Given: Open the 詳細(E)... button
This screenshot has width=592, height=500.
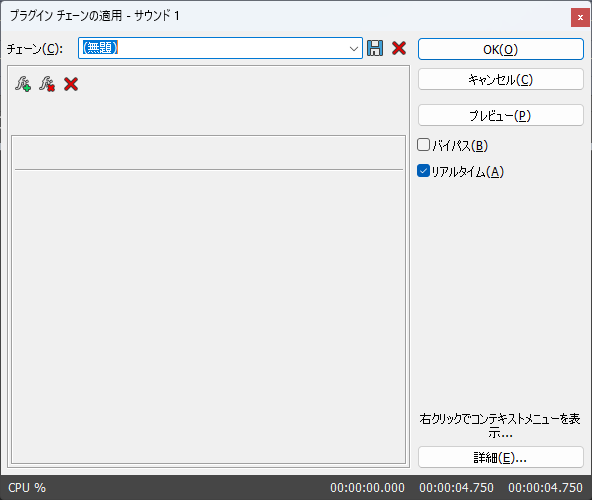Looking at the screenshot, I should 501,457.
